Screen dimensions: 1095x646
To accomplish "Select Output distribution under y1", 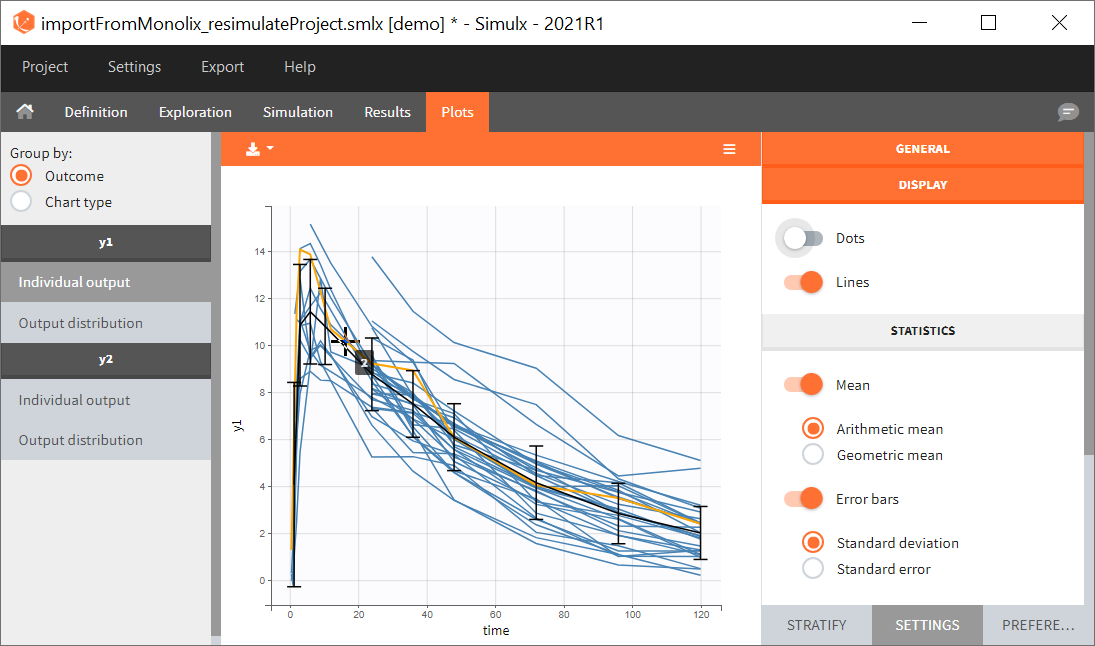I will tap(80, 323).
